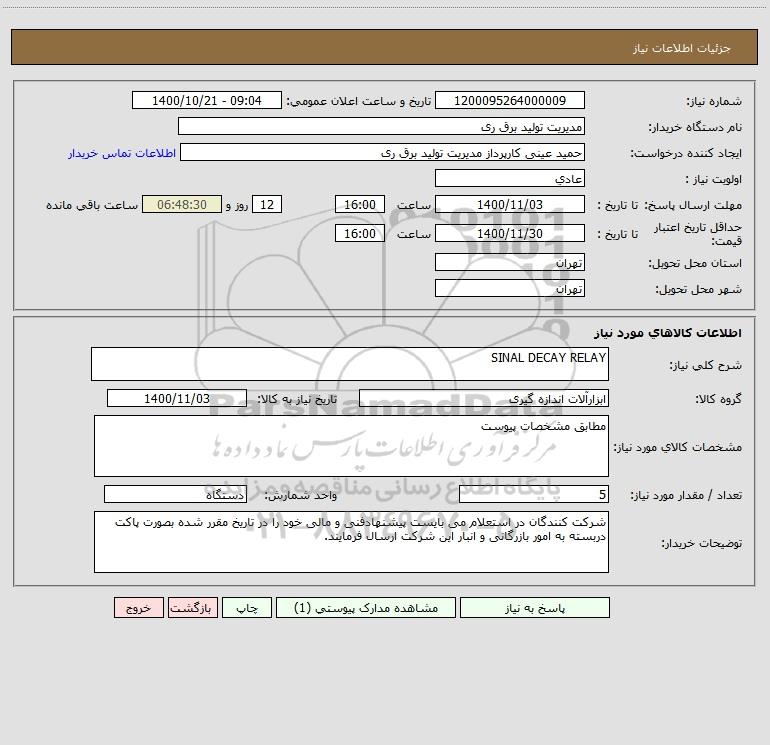The height and width of the screenshot is (745, 770).
Task: Click label 'شماره نیاز:'
Action: (x=714, y=101)
